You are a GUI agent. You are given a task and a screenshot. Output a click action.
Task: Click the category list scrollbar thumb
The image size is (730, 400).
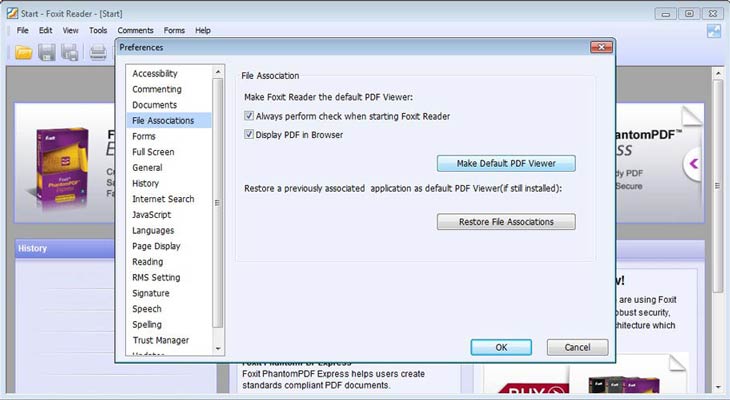coord(218,203)
